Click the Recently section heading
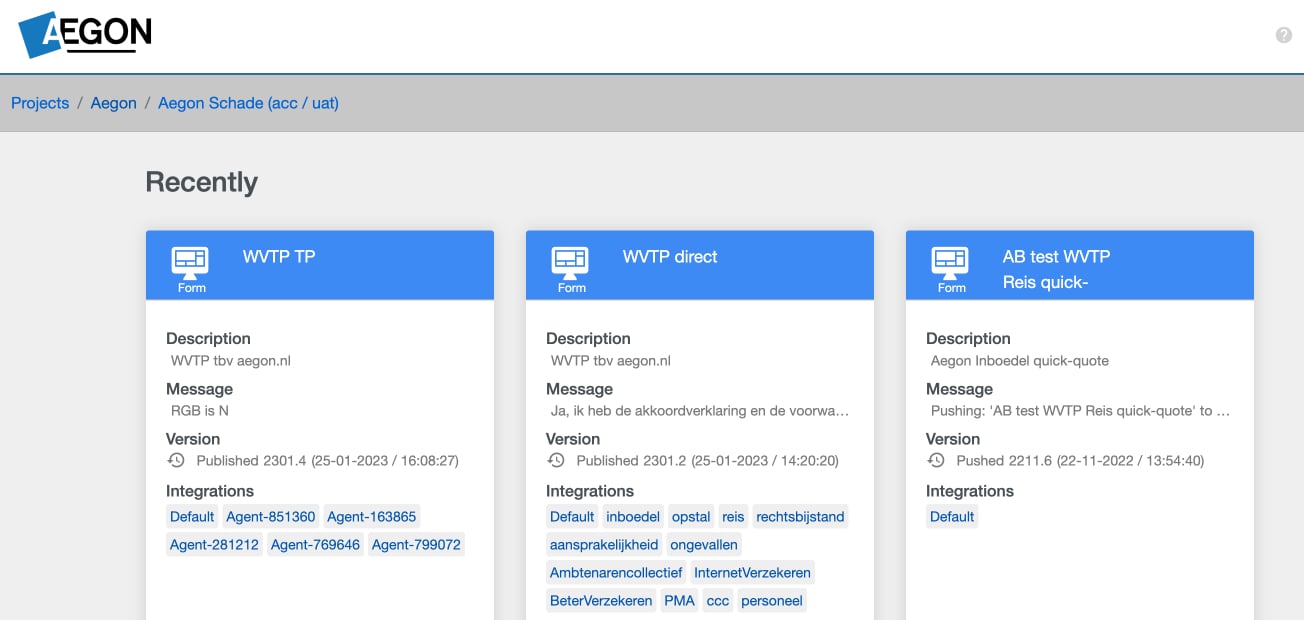 coord(202,182)
